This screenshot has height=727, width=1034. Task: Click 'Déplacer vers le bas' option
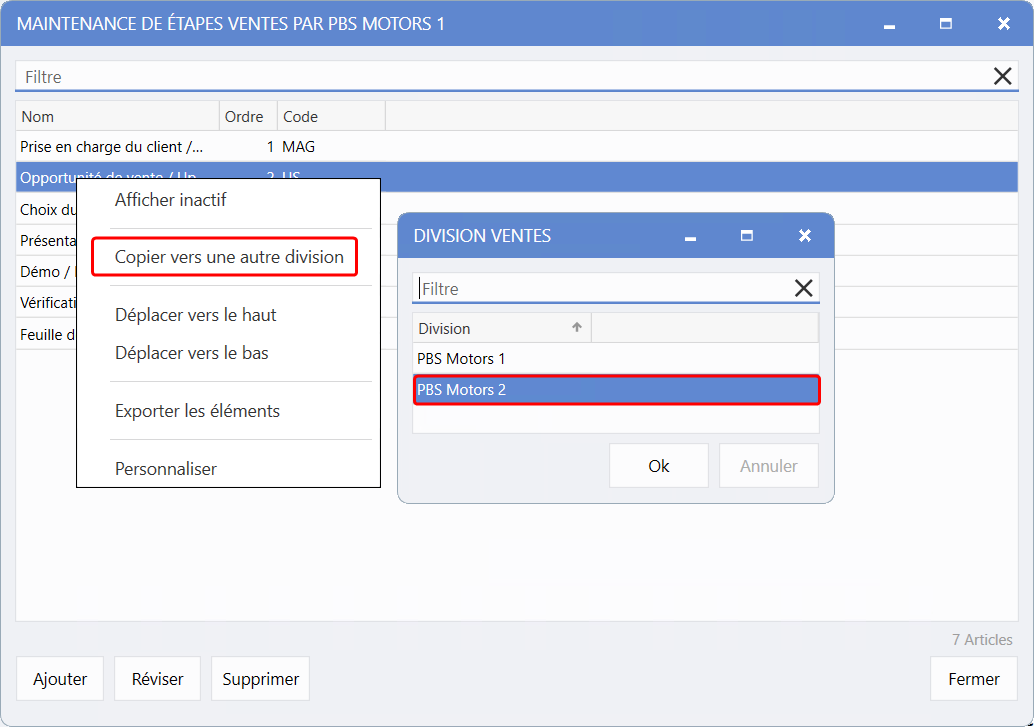(x=192, y=353)
